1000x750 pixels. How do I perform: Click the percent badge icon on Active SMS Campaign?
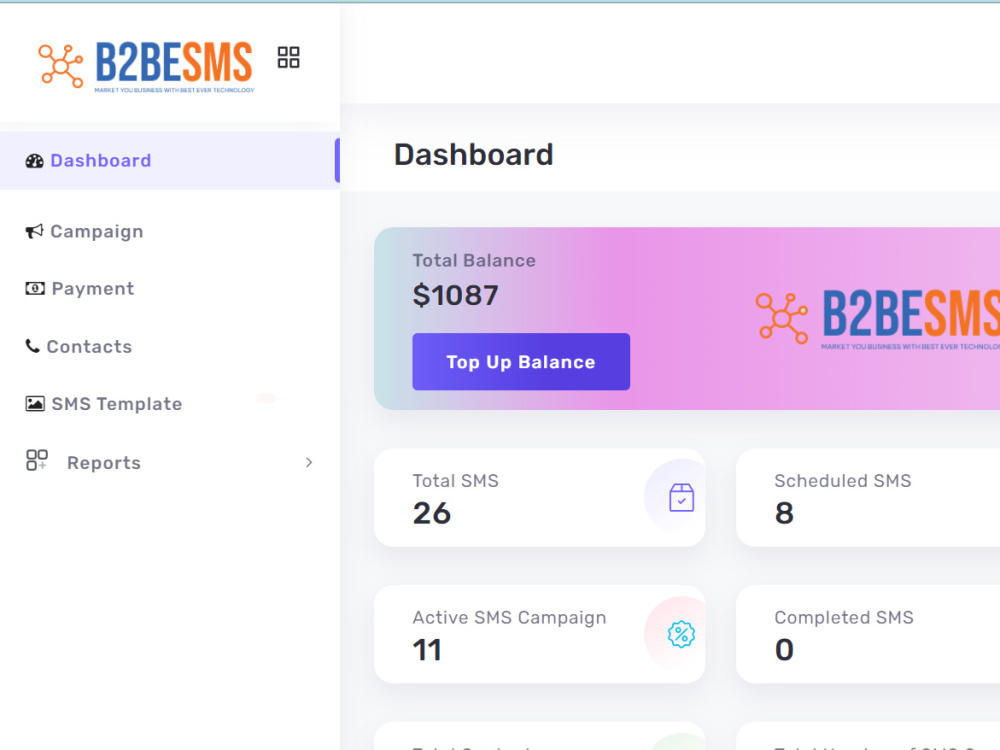(x=681, y=634)
